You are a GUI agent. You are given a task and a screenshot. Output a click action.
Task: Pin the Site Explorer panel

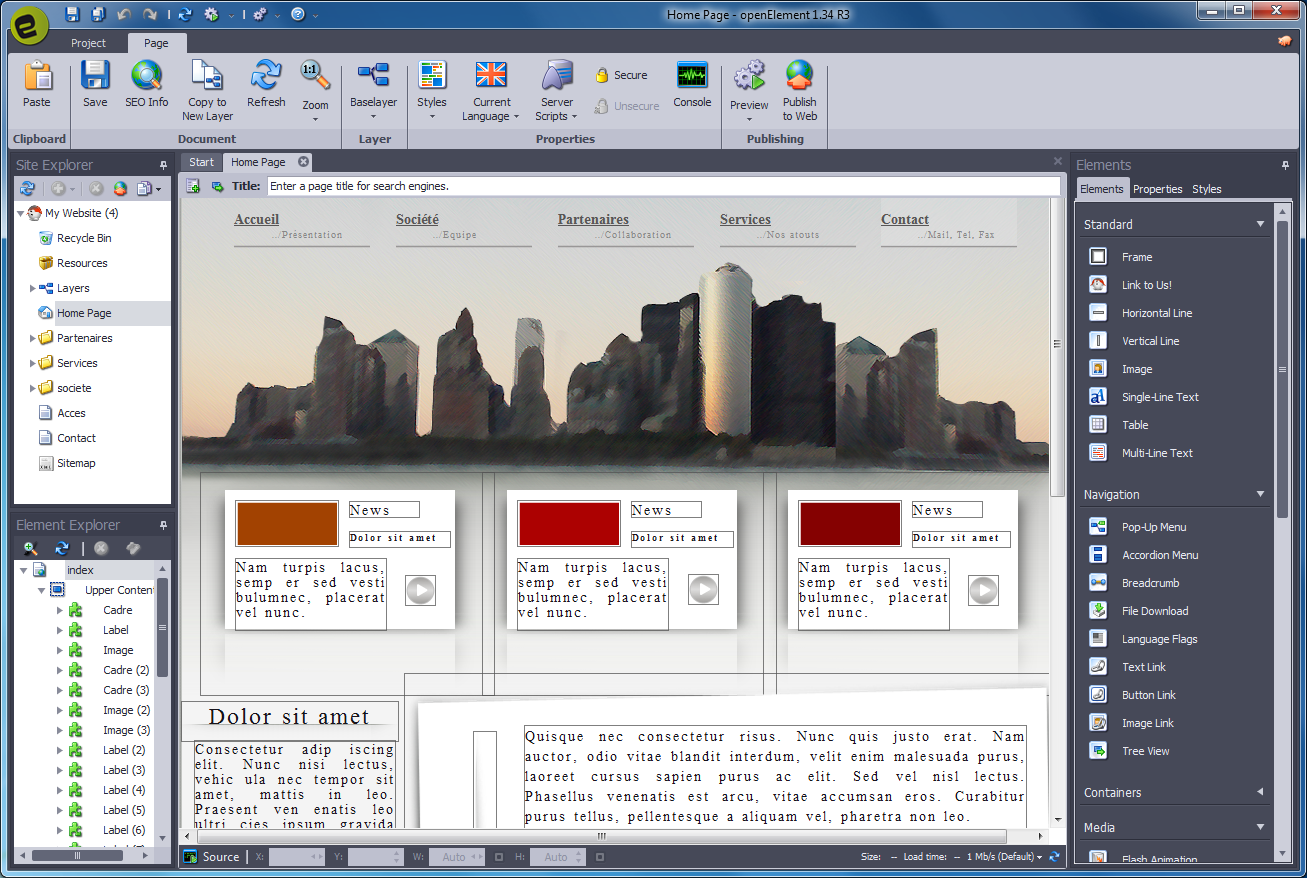click(163, 165)
